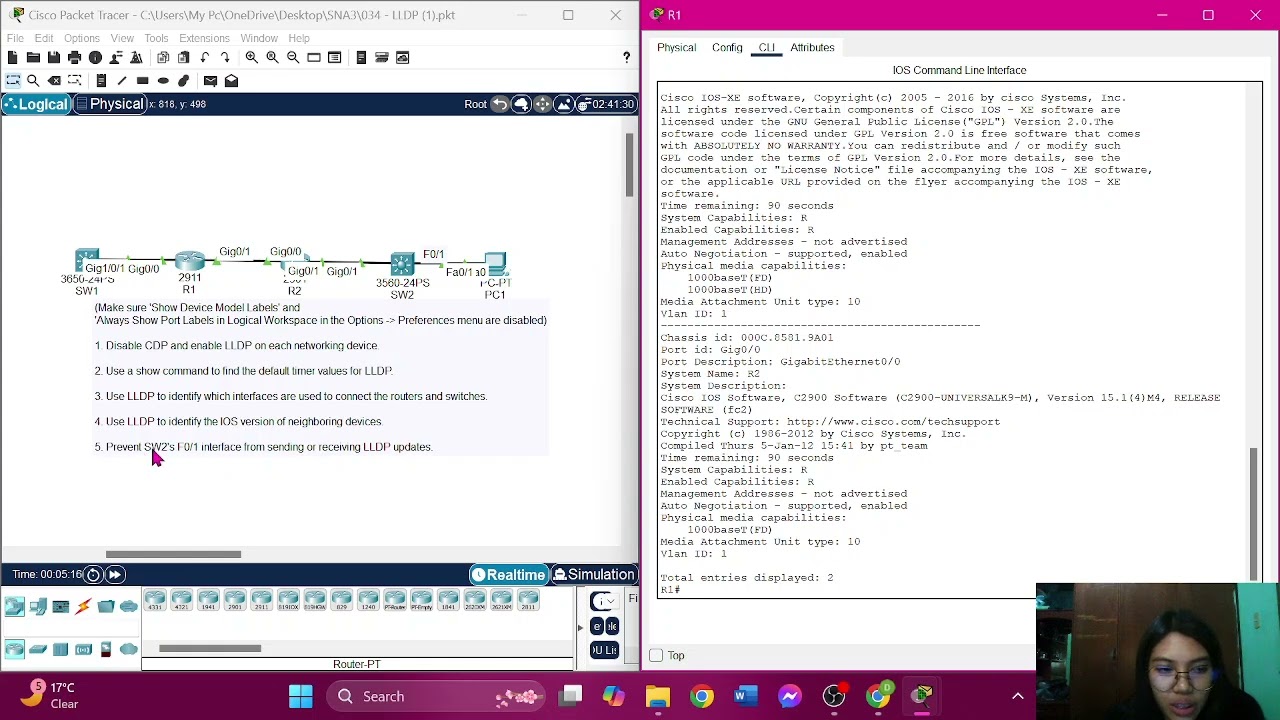The image size is (1280, 720).
Task: Open File Explorer from taskbar
Action: click(x=658, y=696)
